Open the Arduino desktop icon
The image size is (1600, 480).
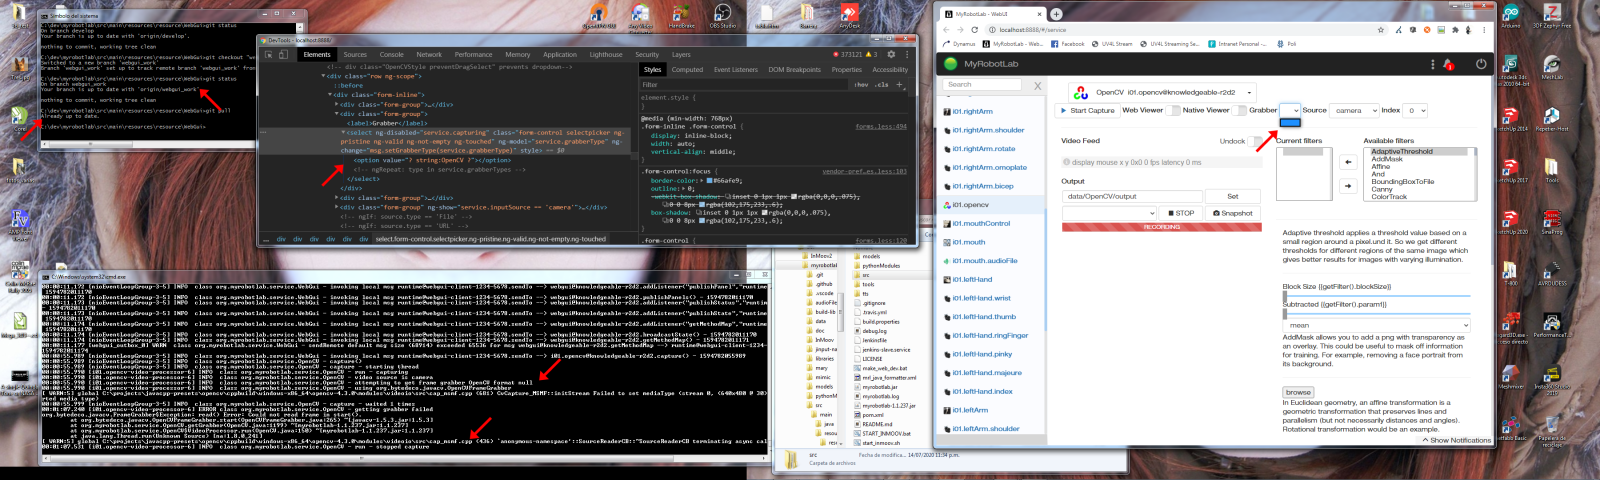[1510, 15]
